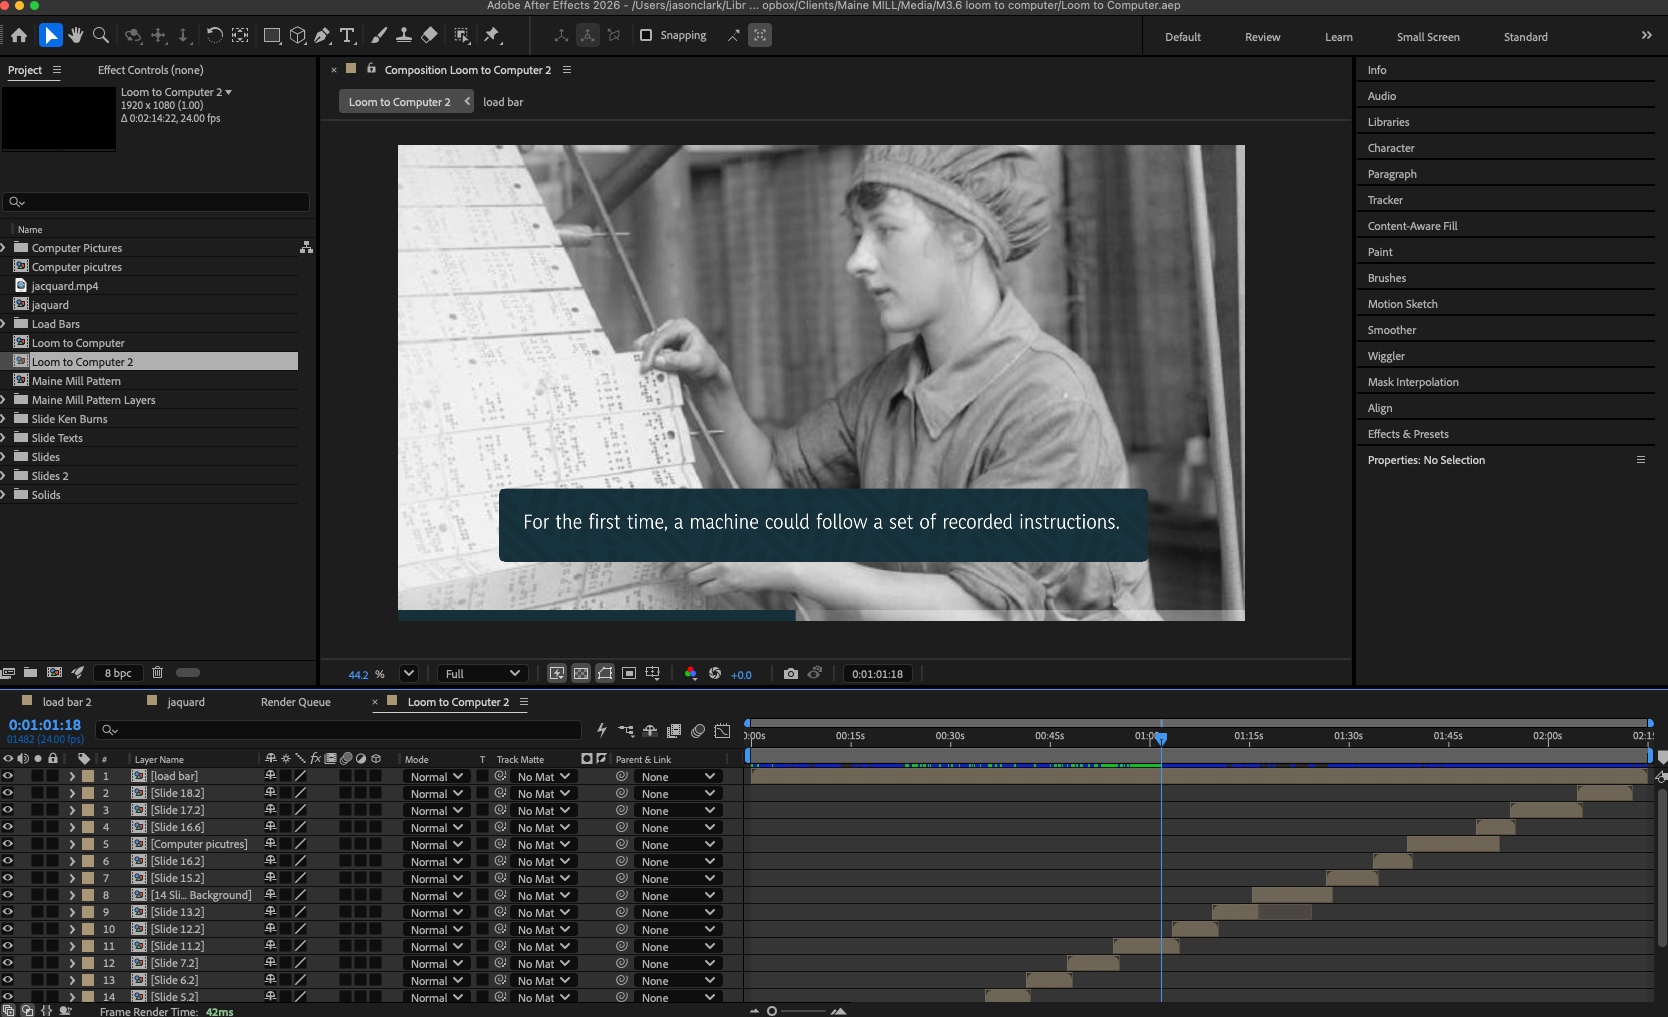Select the Horizontal Type tool
The height and width of the screenshot is (1017, 1668).
[347, 36]
